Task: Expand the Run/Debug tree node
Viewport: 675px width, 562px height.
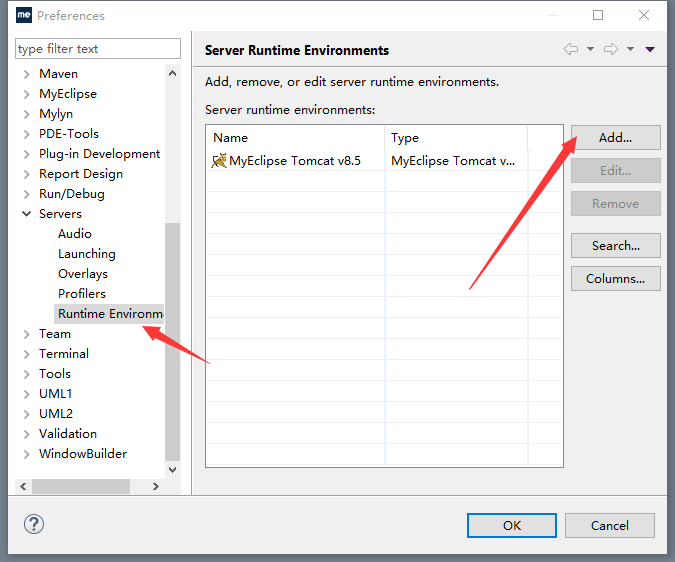Action: [x=26, y=194]
